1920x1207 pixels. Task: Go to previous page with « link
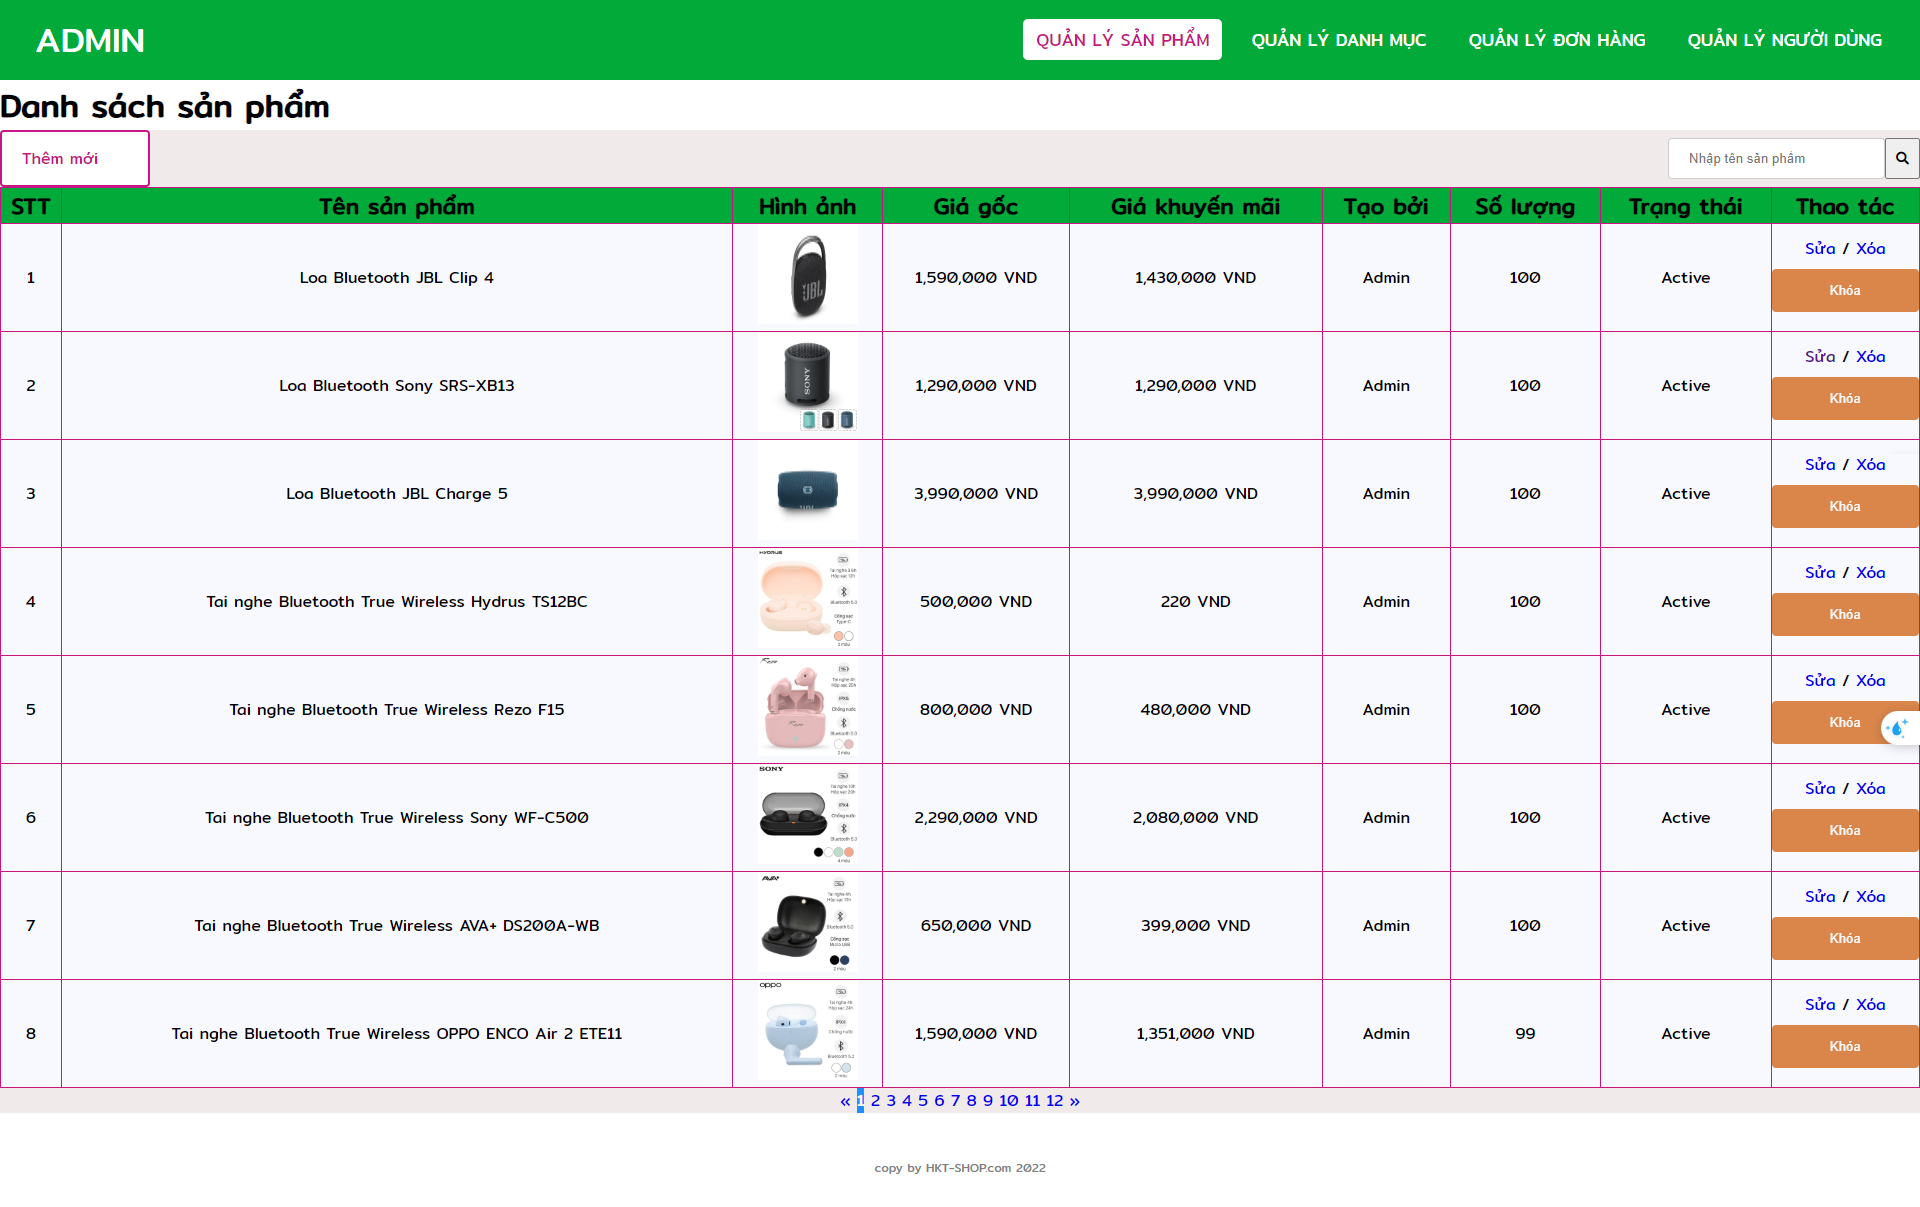coord(845,1100)
